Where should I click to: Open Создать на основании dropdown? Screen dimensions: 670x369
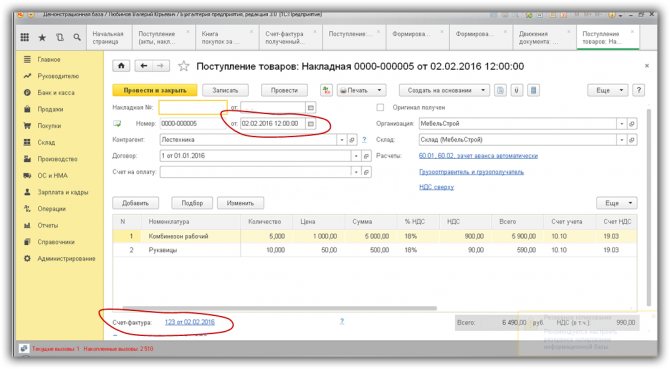[444, 91]
